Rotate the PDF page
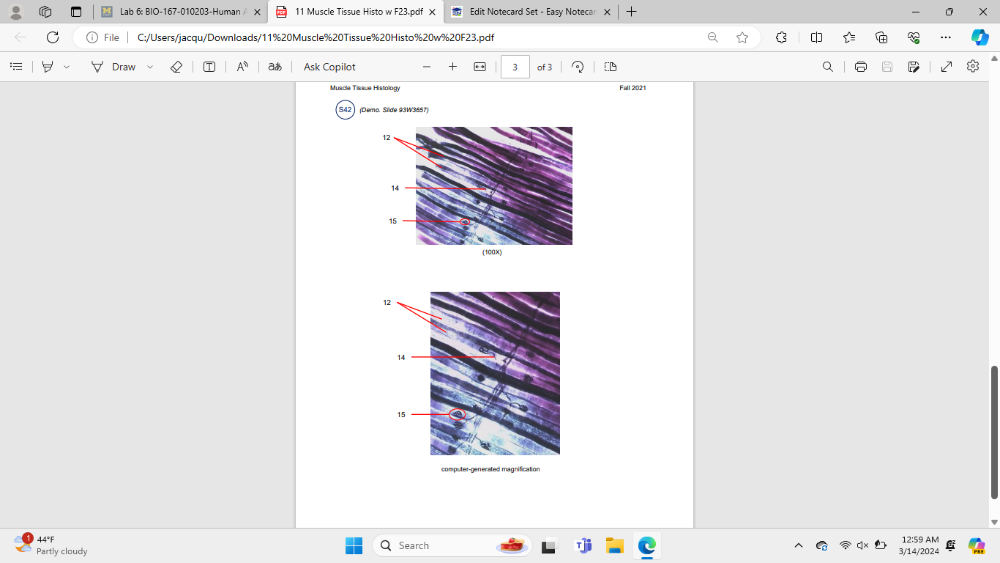The width and height of the screenshot is (1000, 563). [x=577, y=67]
